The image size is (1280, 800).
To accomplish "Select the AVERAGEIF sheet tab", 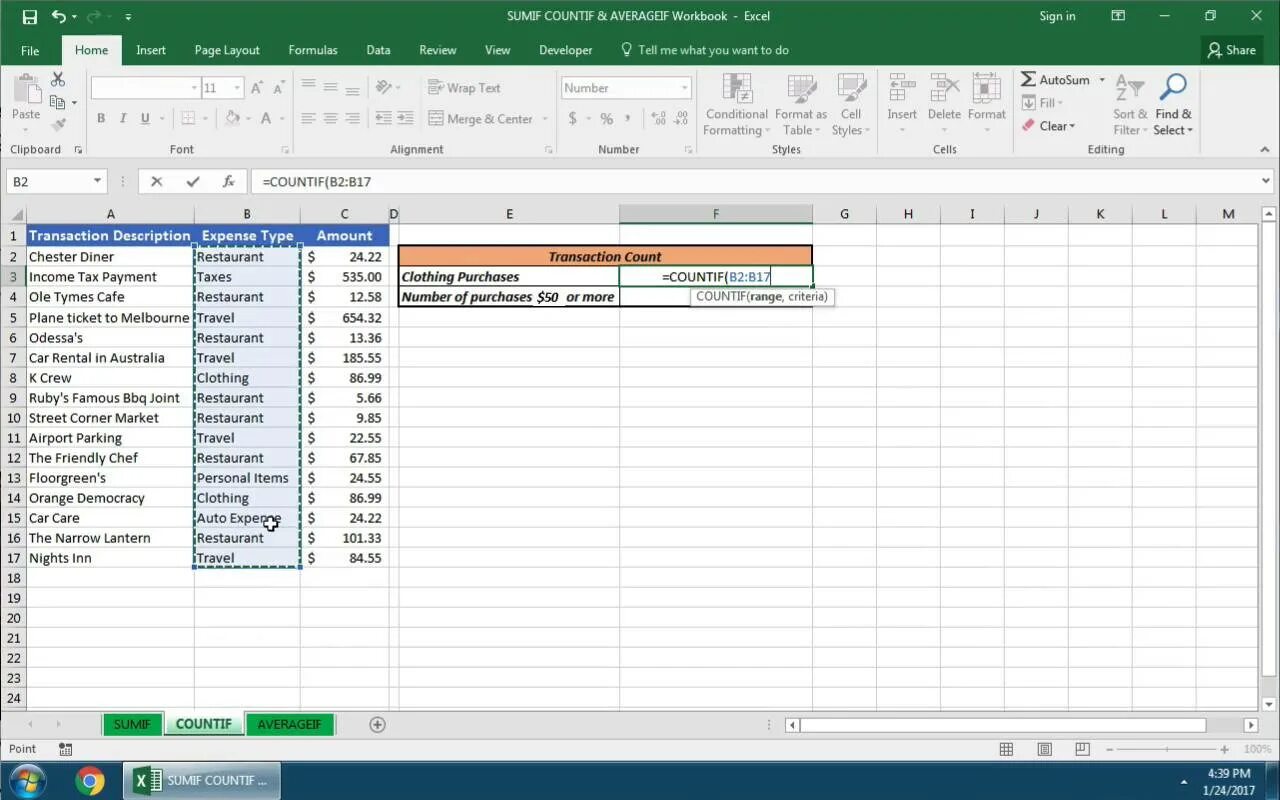I will (x=290, y=724).
